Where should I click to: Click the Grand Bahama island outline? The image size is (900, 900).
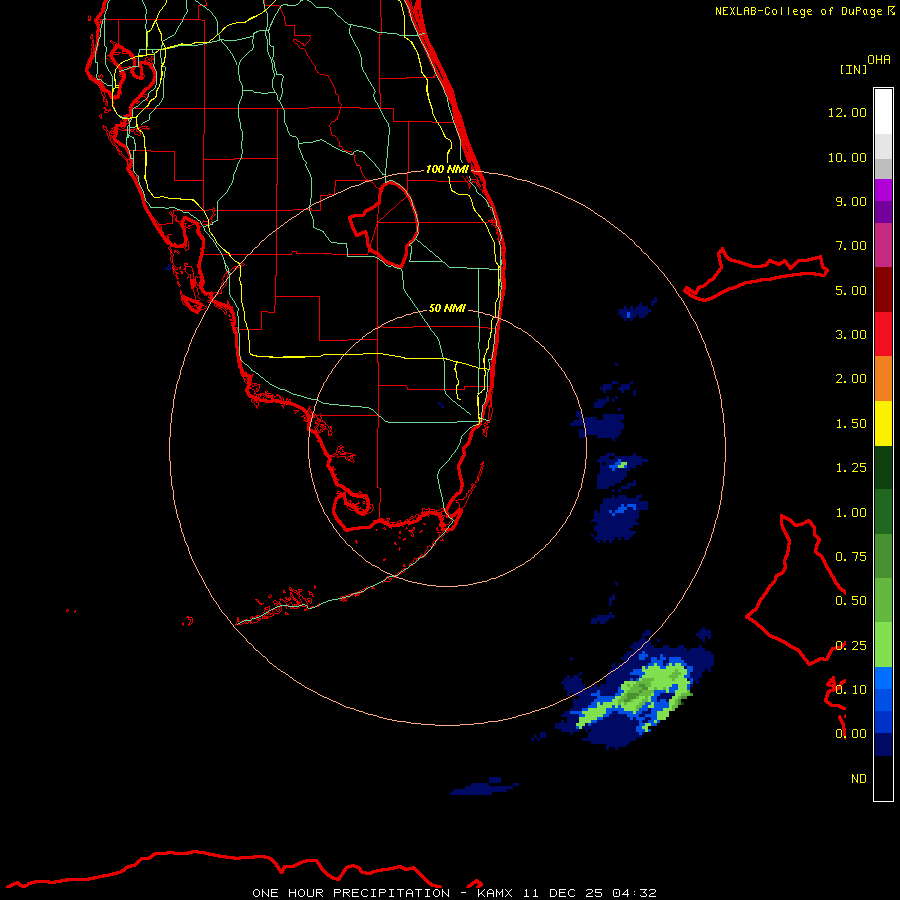point(757,274)
